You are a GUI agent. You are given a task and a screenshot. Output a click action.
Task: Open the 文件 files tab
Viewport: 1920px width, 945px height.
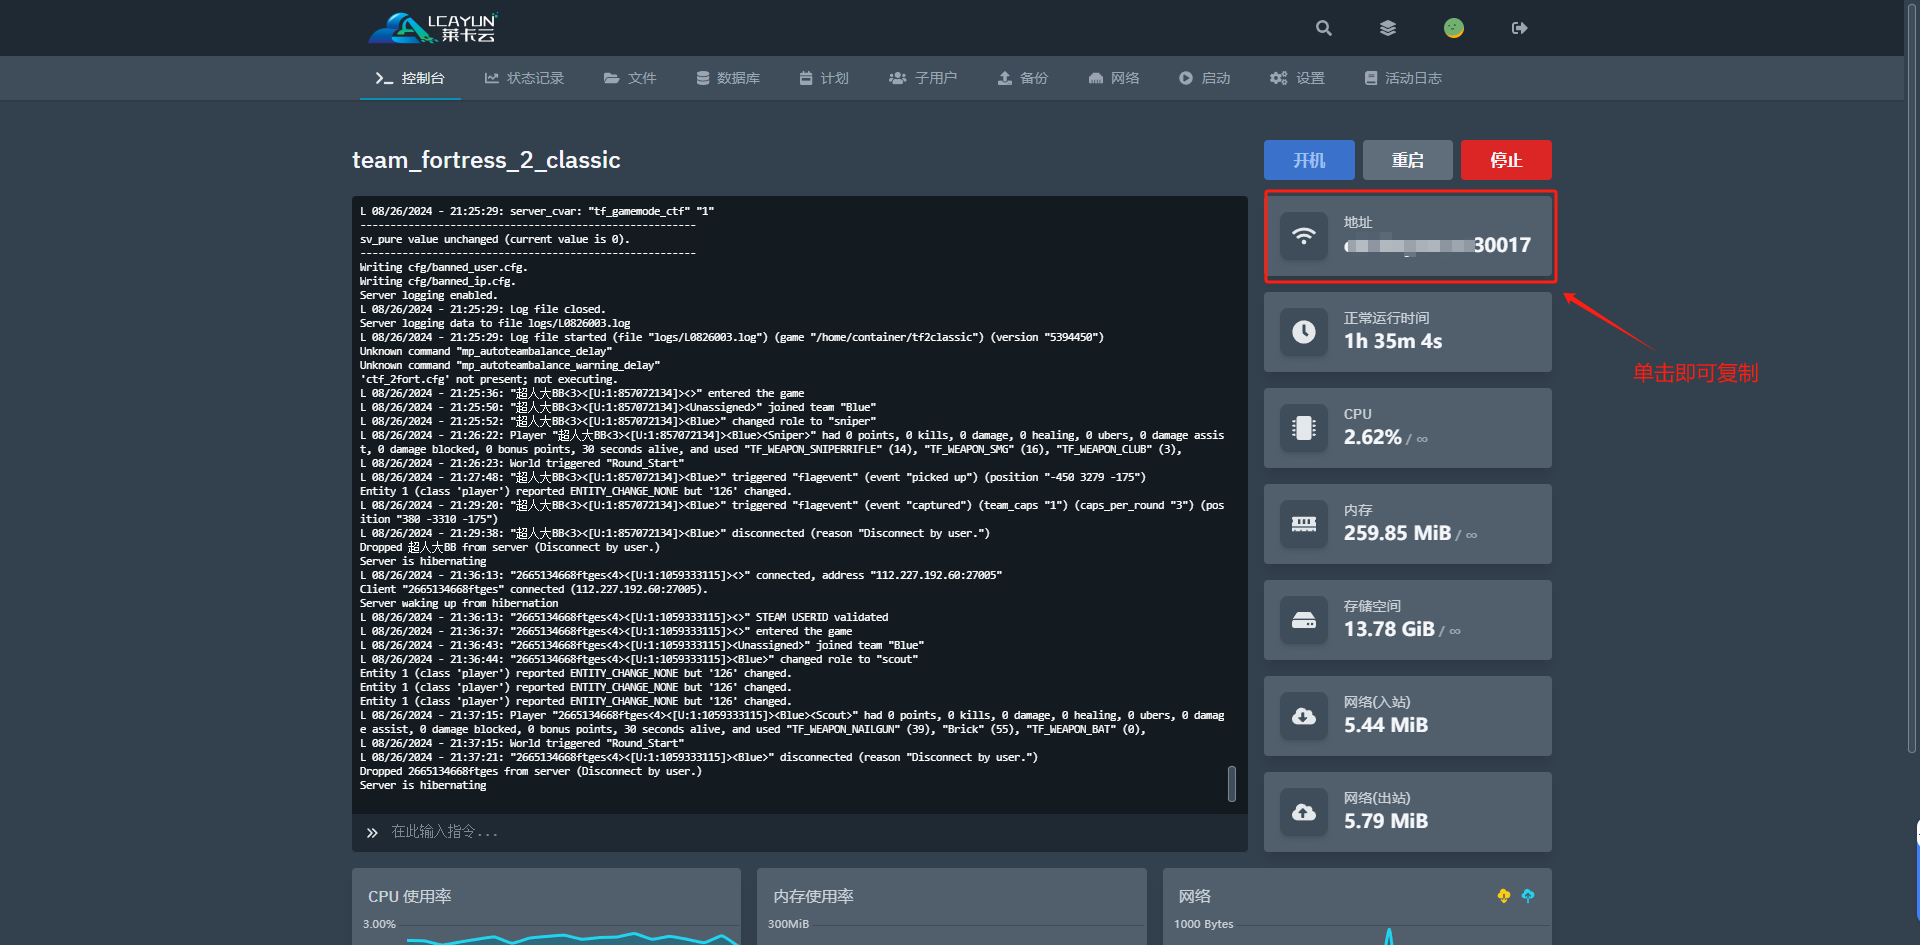click(x=630, y=78)
